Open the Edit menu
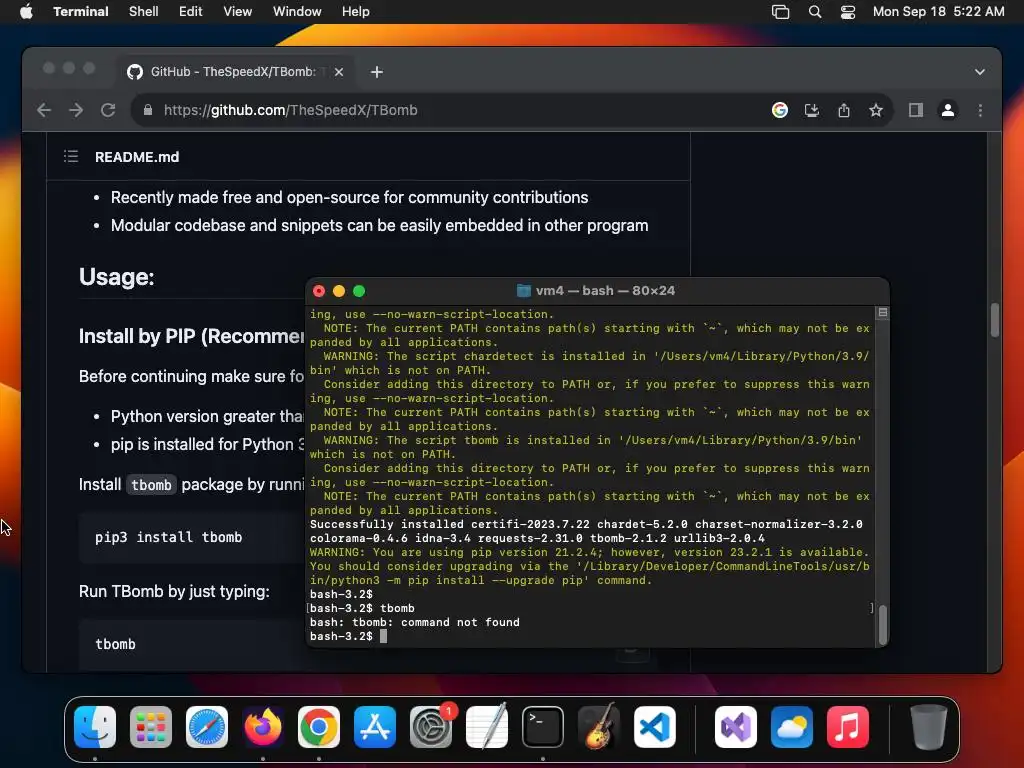Image resolution: width=1024 pixels, height=768 pixels. (190, 12)
